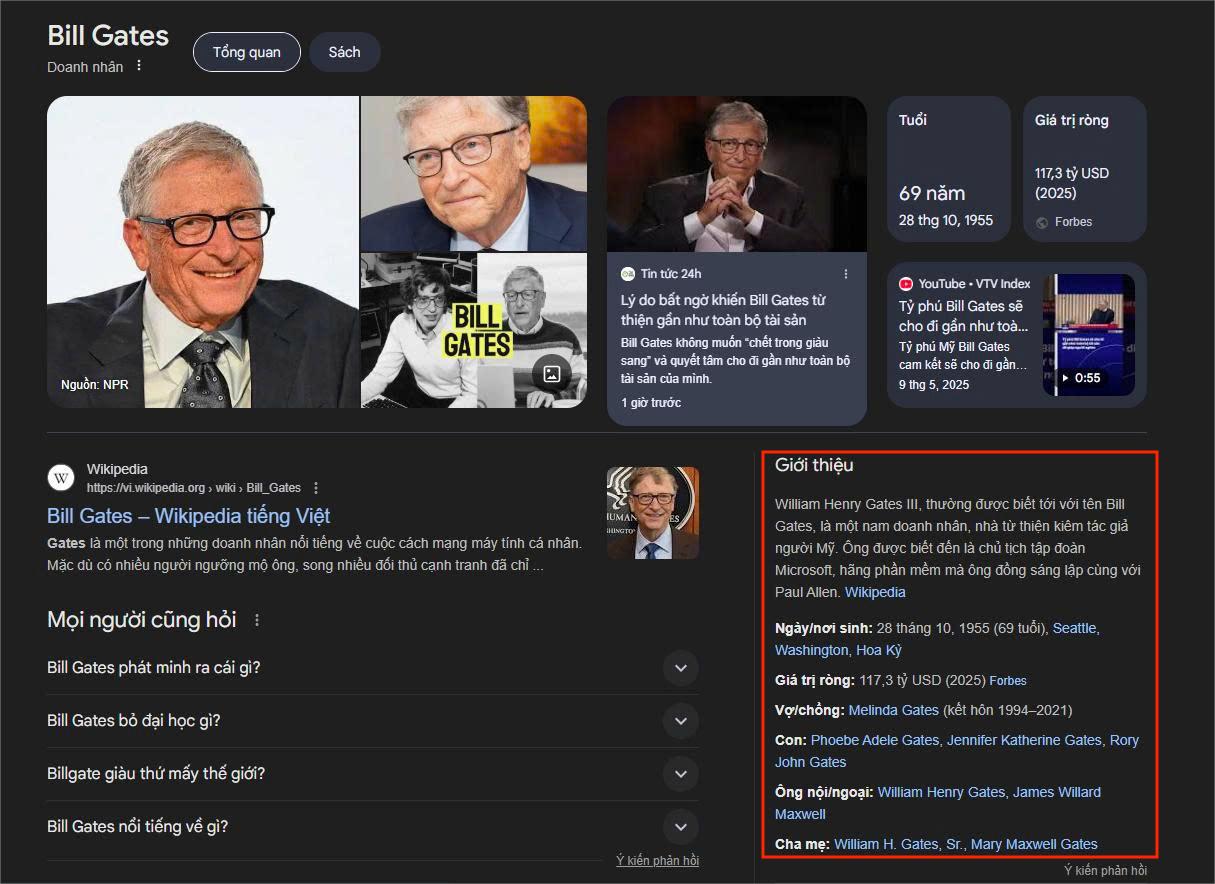Click Ý kiến phản hồi under the info panel
Viewport: 1215px width, 884px height.
(x=1105, y=871)
